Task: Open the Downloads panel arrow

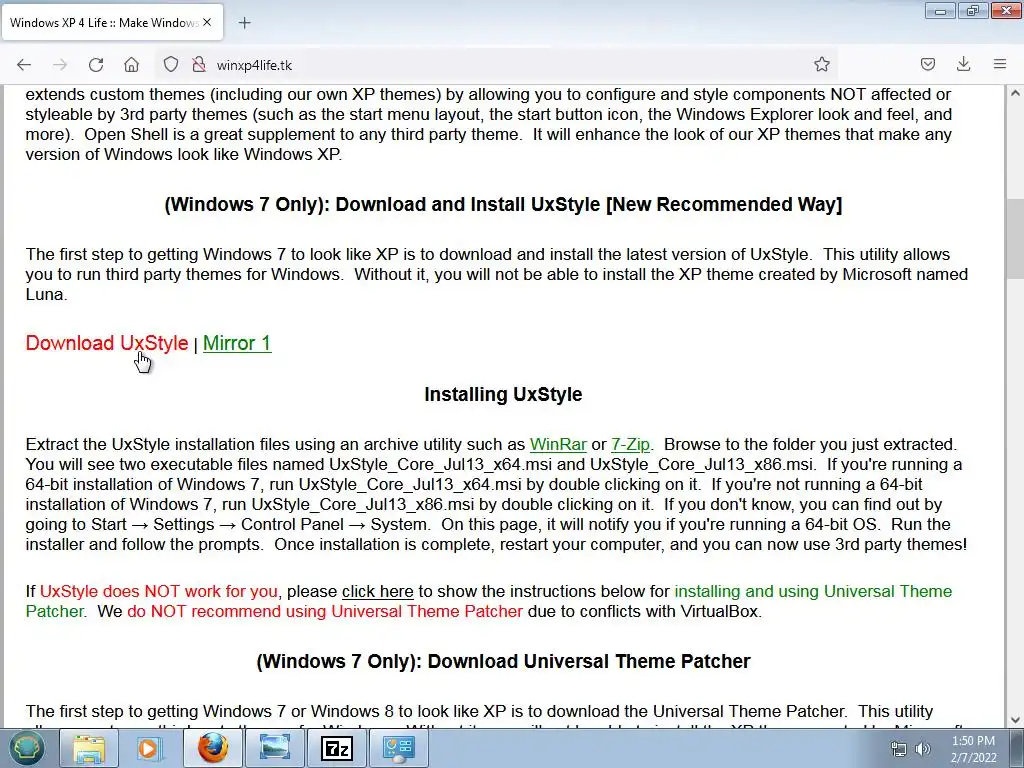Action: [x=963, y=64]
